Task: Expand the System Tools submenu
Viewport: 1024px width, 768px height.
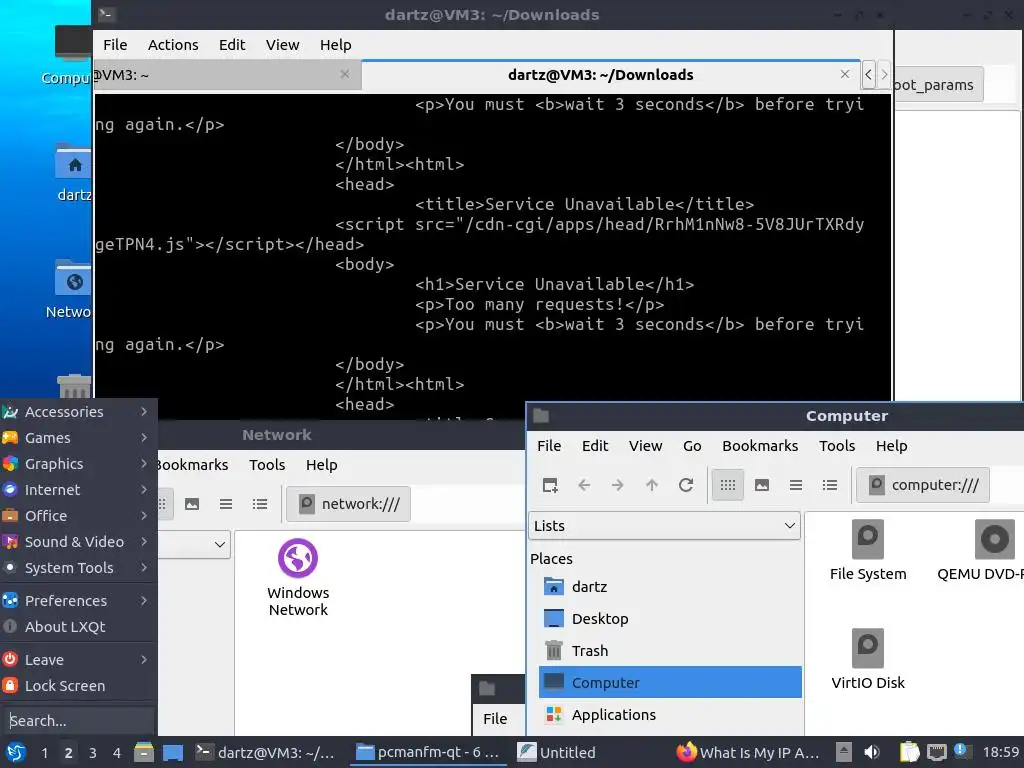Action: pos(78,568)
